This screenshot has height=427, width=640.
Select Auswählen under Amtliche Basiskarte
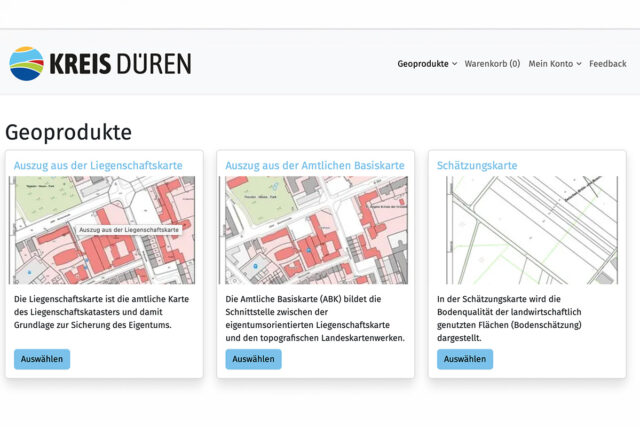pyautogui.click(x=253, y=359)
